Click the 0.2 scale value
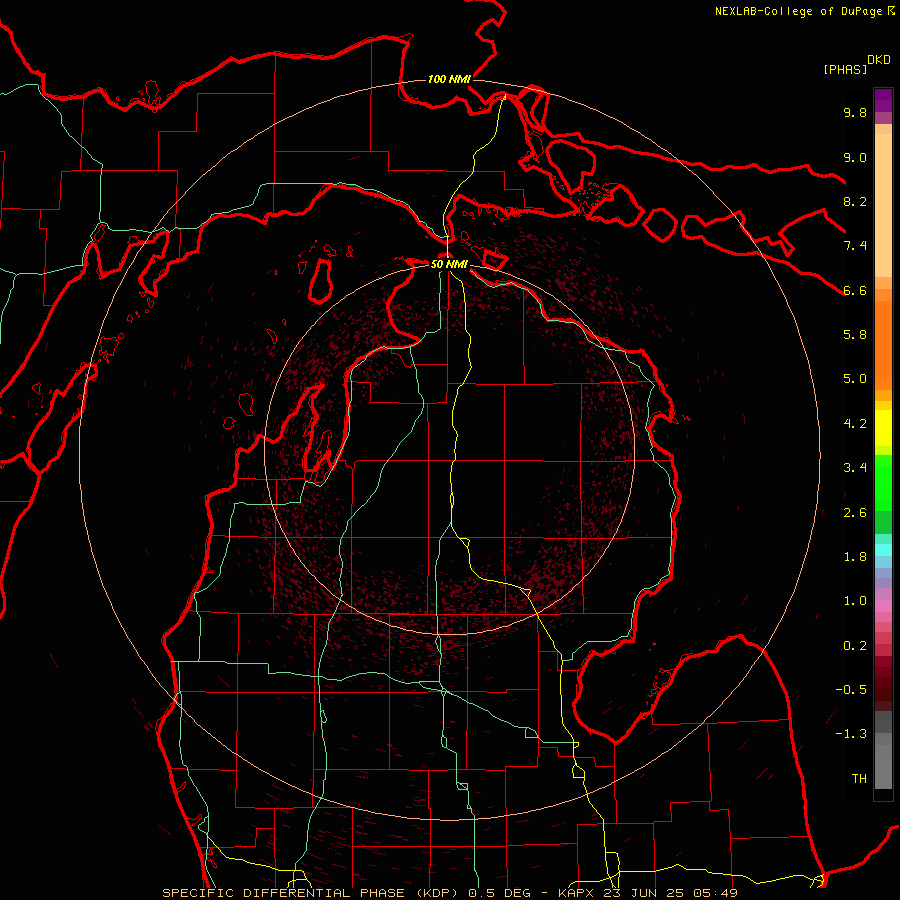The width and height of the screenshot is (900, 900). point(855,646)
